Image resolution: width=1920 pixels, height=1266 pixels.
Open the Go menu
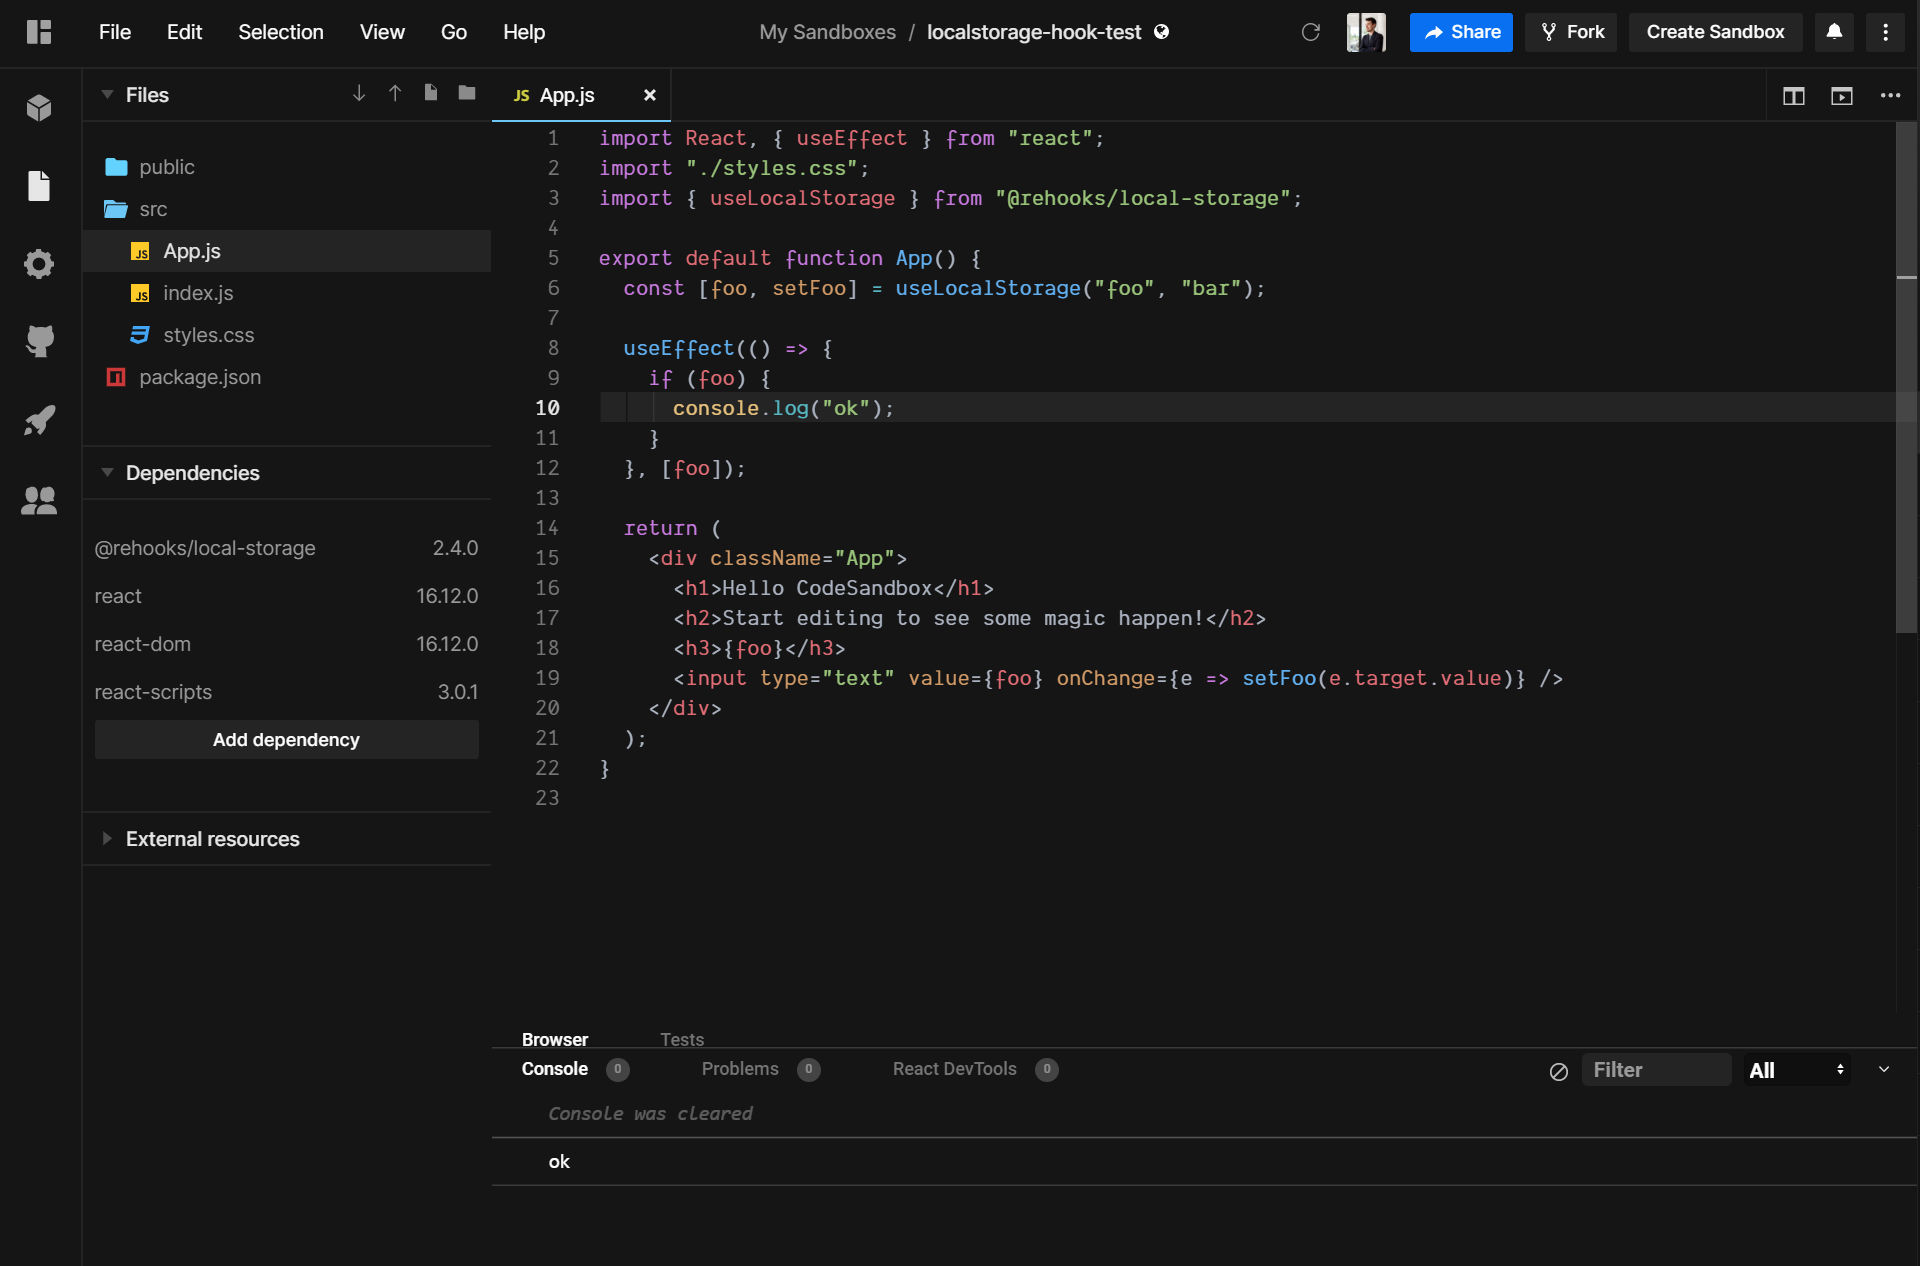(x=454, y=32)
